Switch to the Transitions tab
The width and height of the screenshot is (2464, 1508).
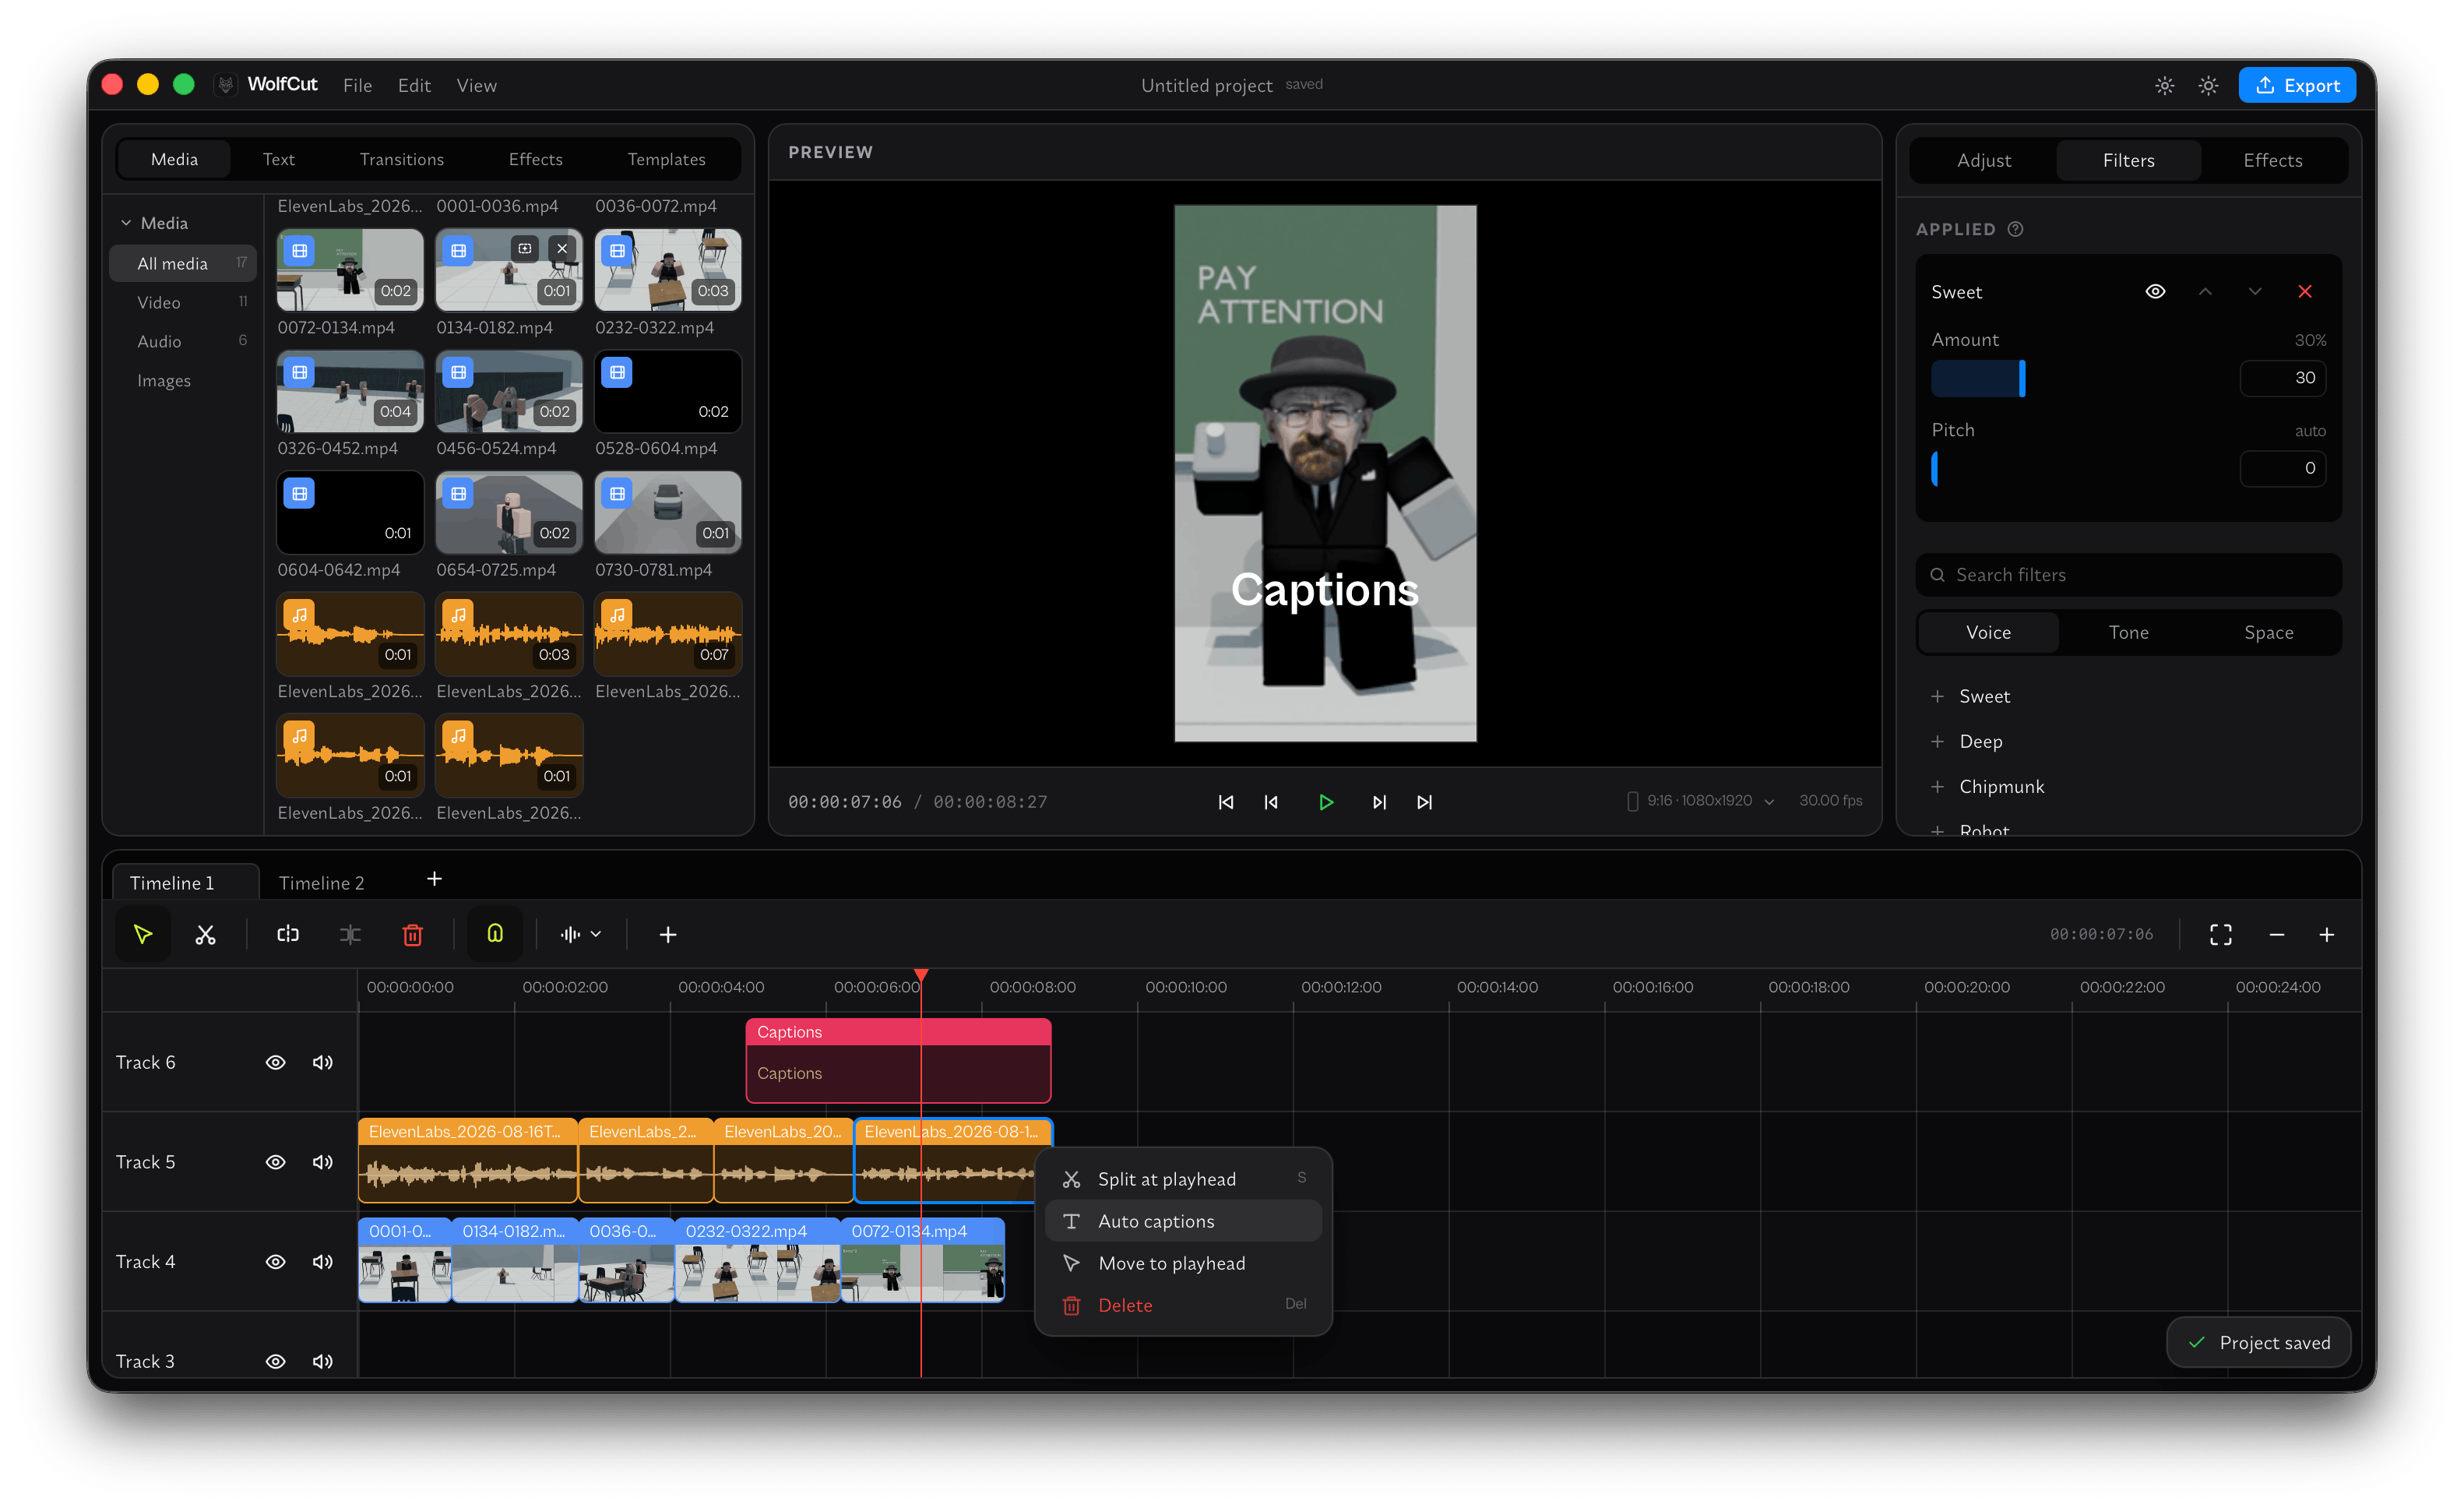401,159
